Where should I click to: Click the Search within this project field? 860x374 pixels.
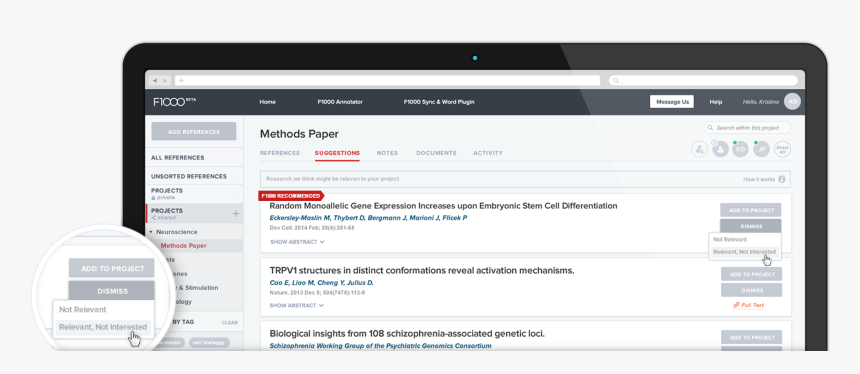[747, 128]
